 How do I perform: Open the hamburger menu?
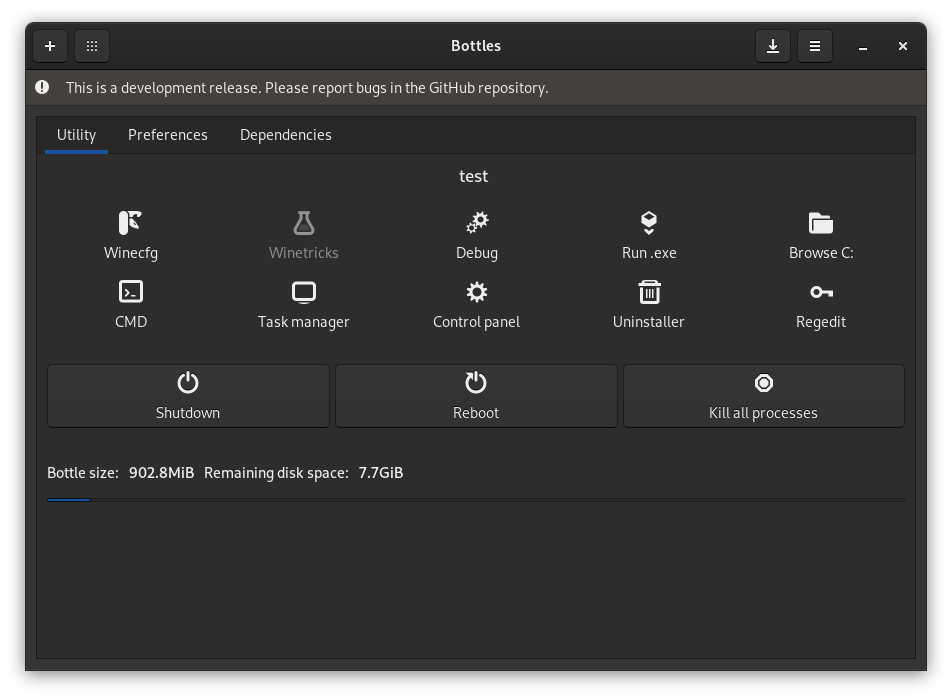(x=815, y=46)
